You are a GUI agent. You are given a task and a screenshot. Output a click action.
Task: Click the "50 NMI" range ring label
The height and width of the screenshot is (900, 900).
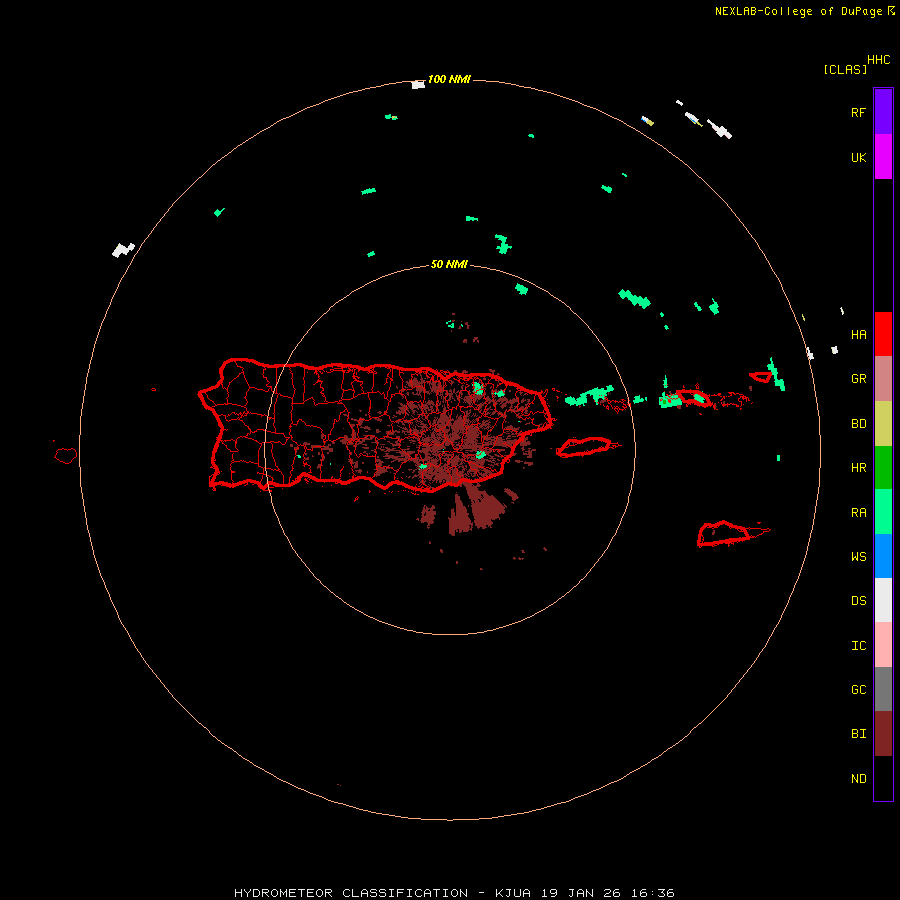pos(449,265)
